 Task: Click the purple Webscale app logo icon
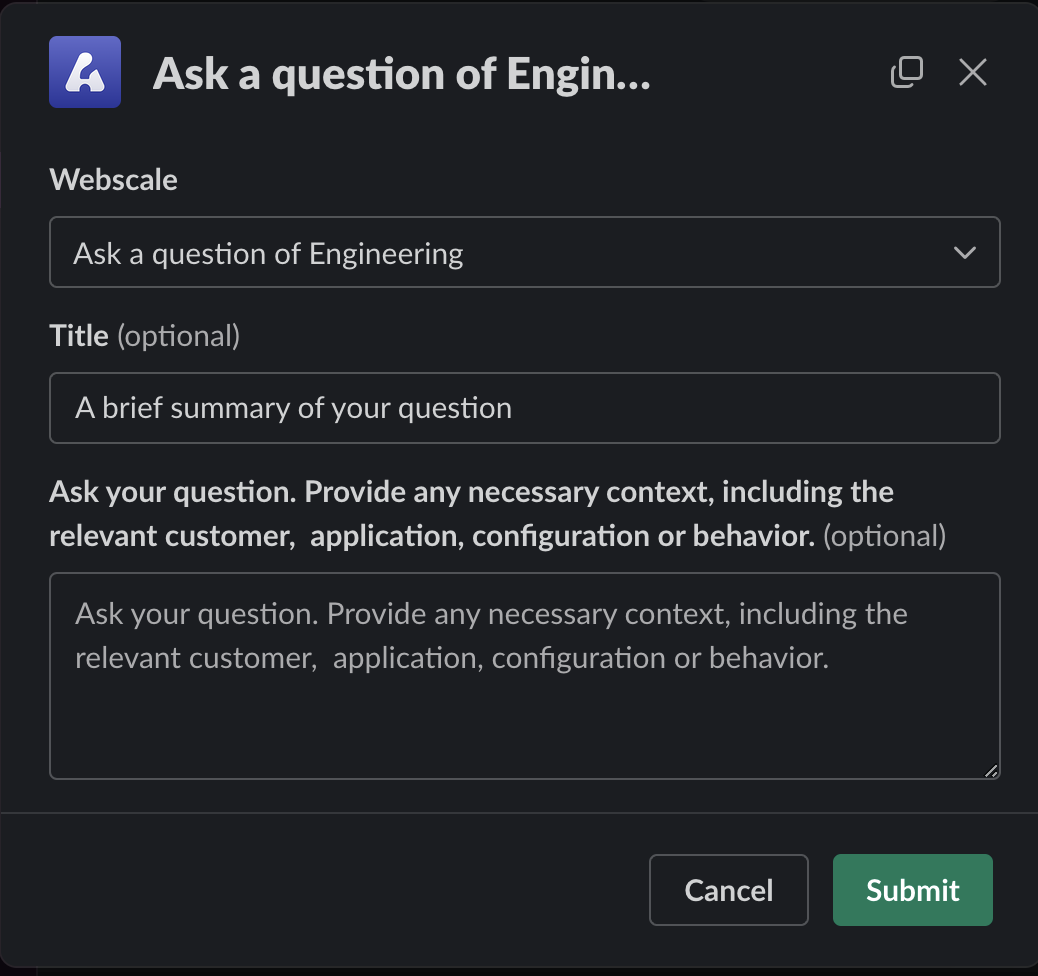(x=85, y=72)
